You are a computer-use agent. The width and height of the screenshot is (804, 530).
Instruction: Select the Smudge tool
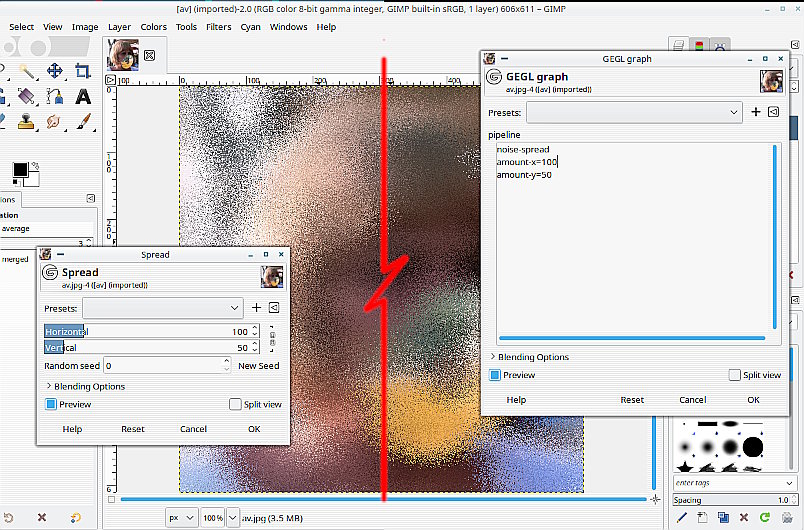(54, 121)
